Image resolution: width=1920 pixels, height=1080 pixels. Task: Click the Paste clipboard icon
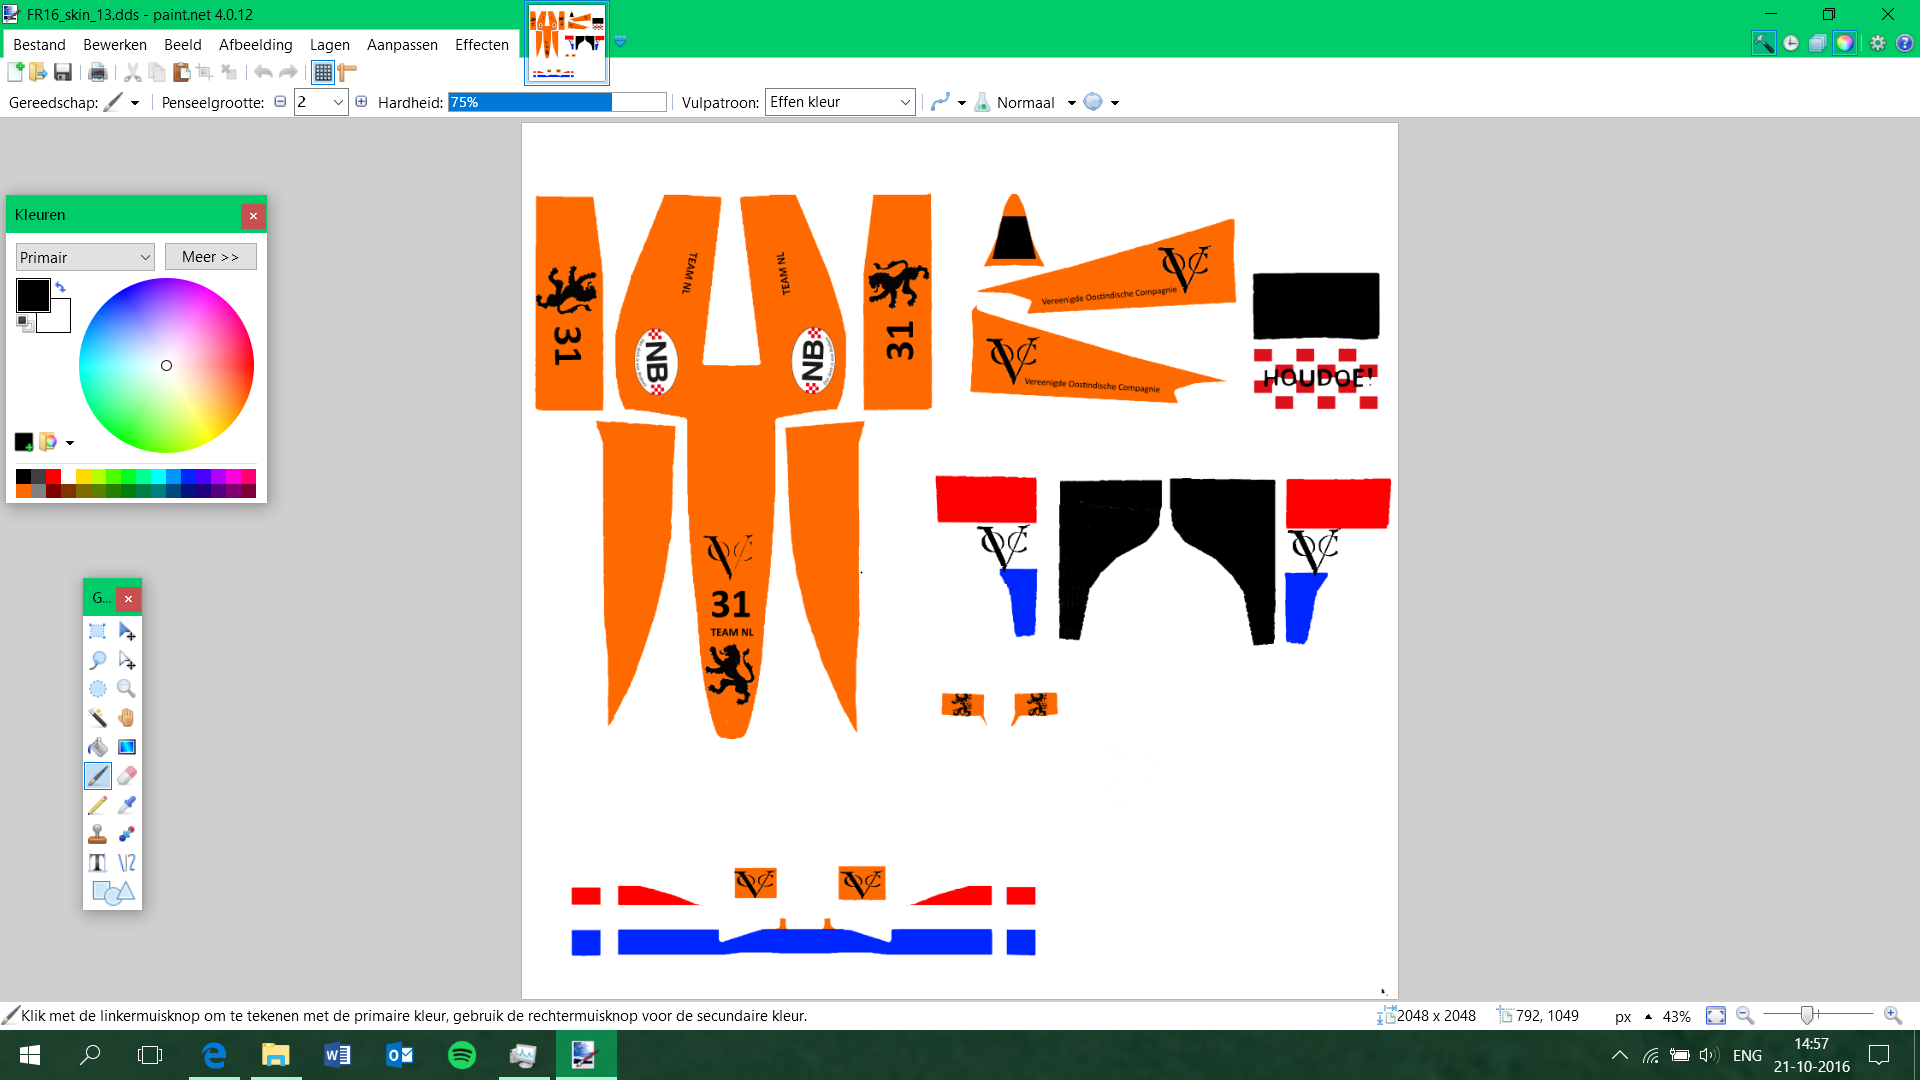(x=181, y=72)
